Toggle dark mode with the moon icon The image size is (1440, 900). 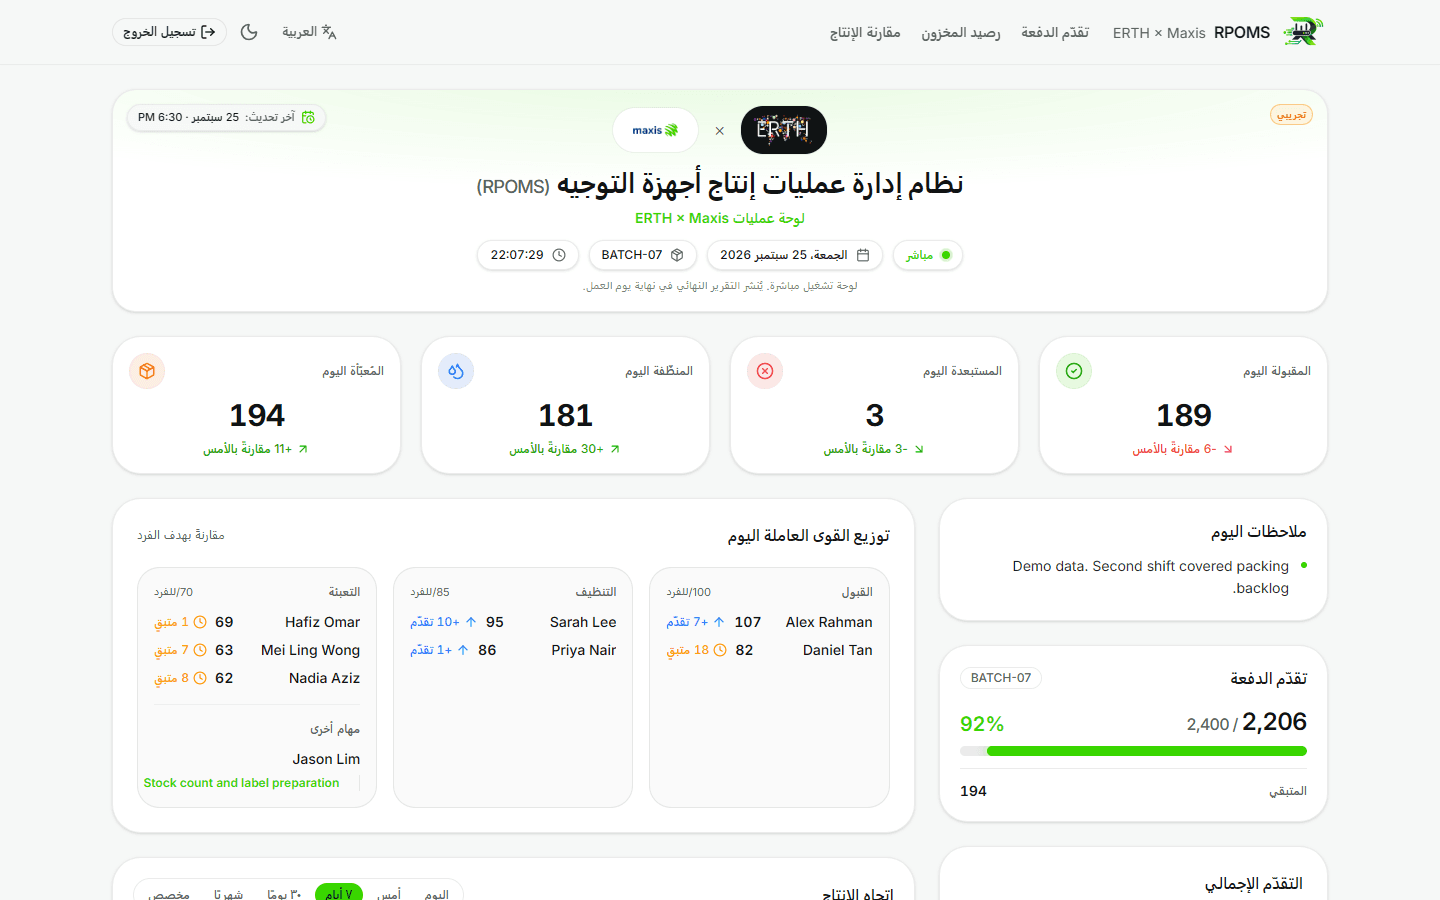pyautogui.click(x=249, y=32)
